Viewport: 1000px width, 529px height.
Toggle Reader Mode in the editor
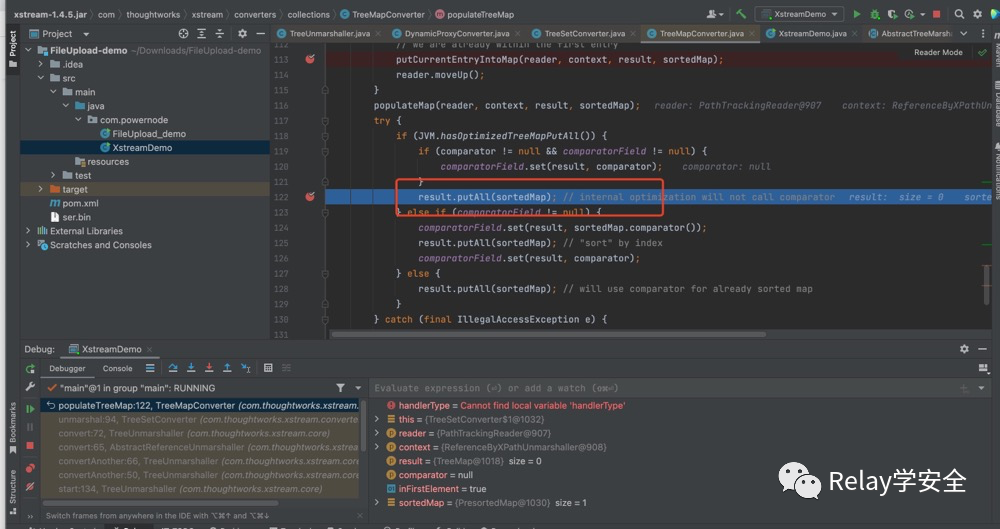pos(938,52)
